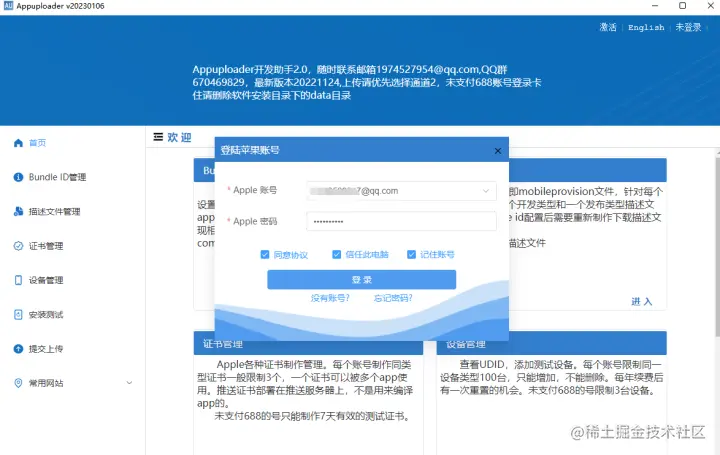The width and height of the screenshot is (720, 455).
Task: Click 进入 on the description file card
Action: point(641,301)
